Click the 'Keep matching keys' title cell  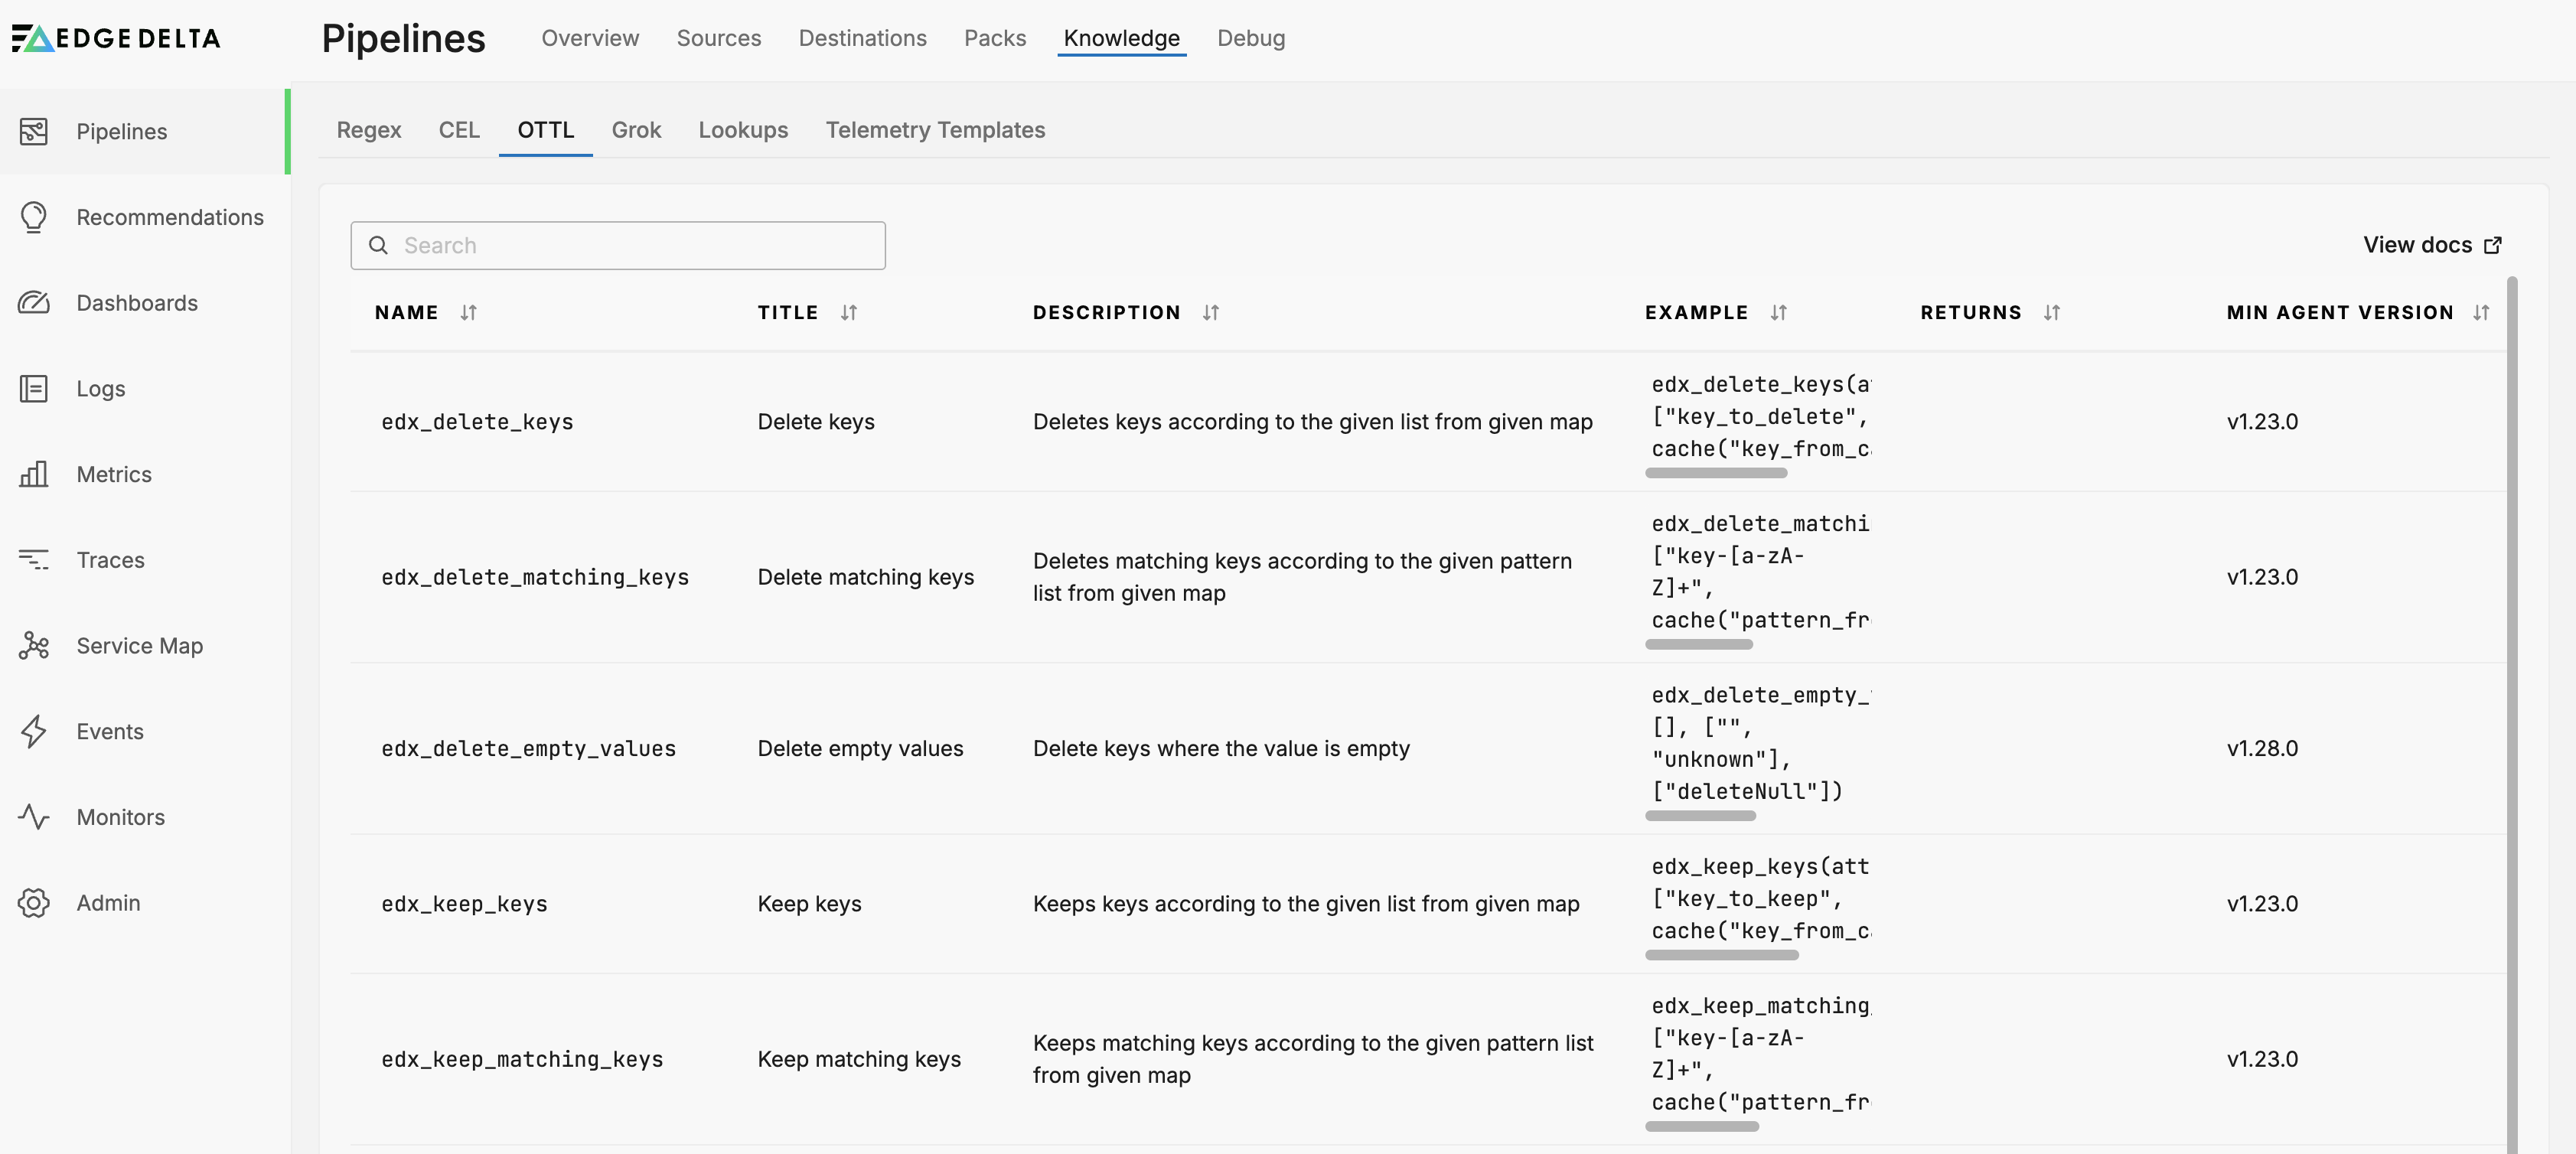[859, 1059]
